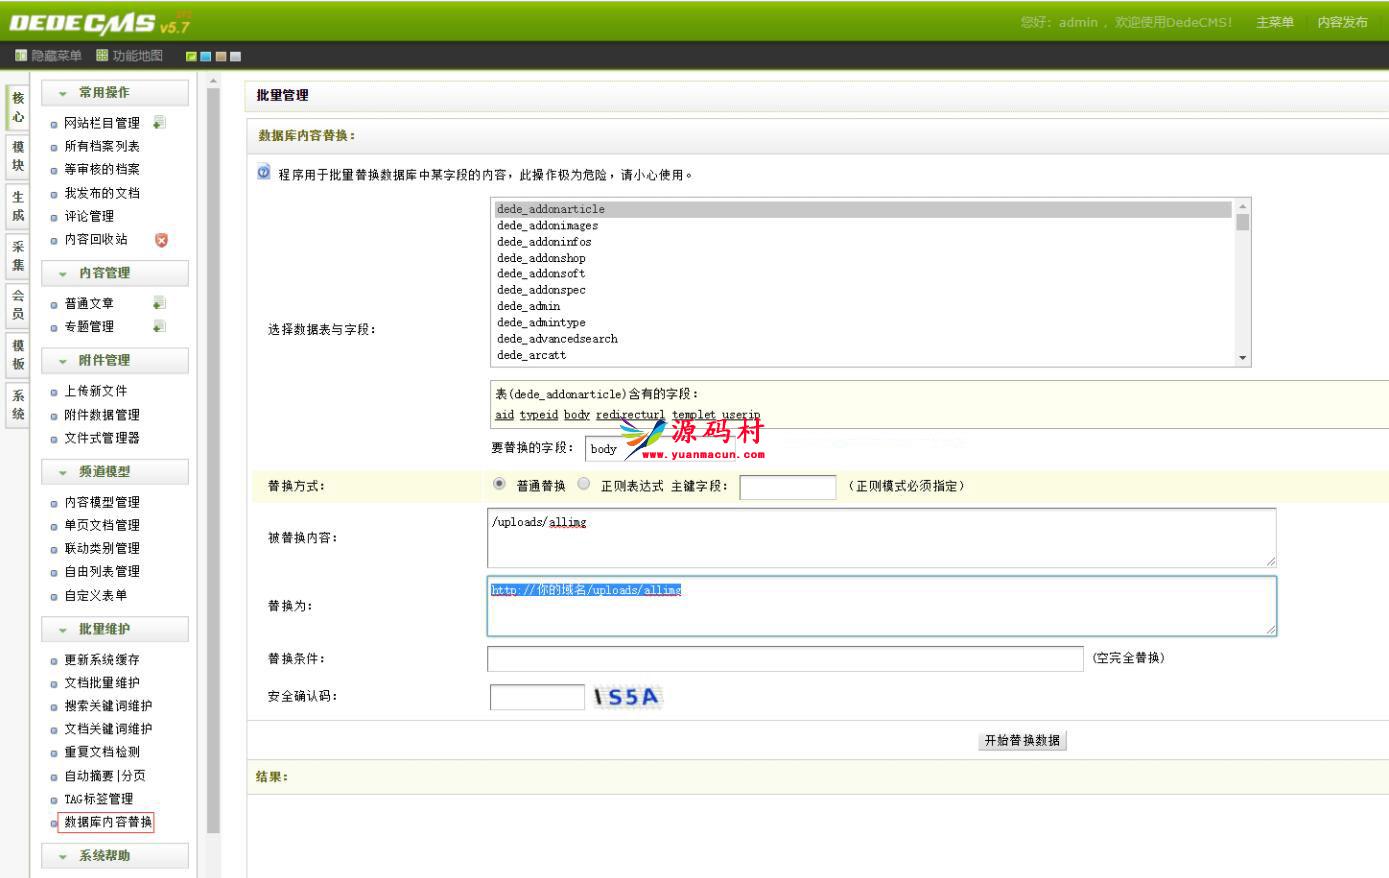This screenshot has width=1389, height=878.
Task: Open the 功能地图 (function map) icon
Action: [100, 57]
